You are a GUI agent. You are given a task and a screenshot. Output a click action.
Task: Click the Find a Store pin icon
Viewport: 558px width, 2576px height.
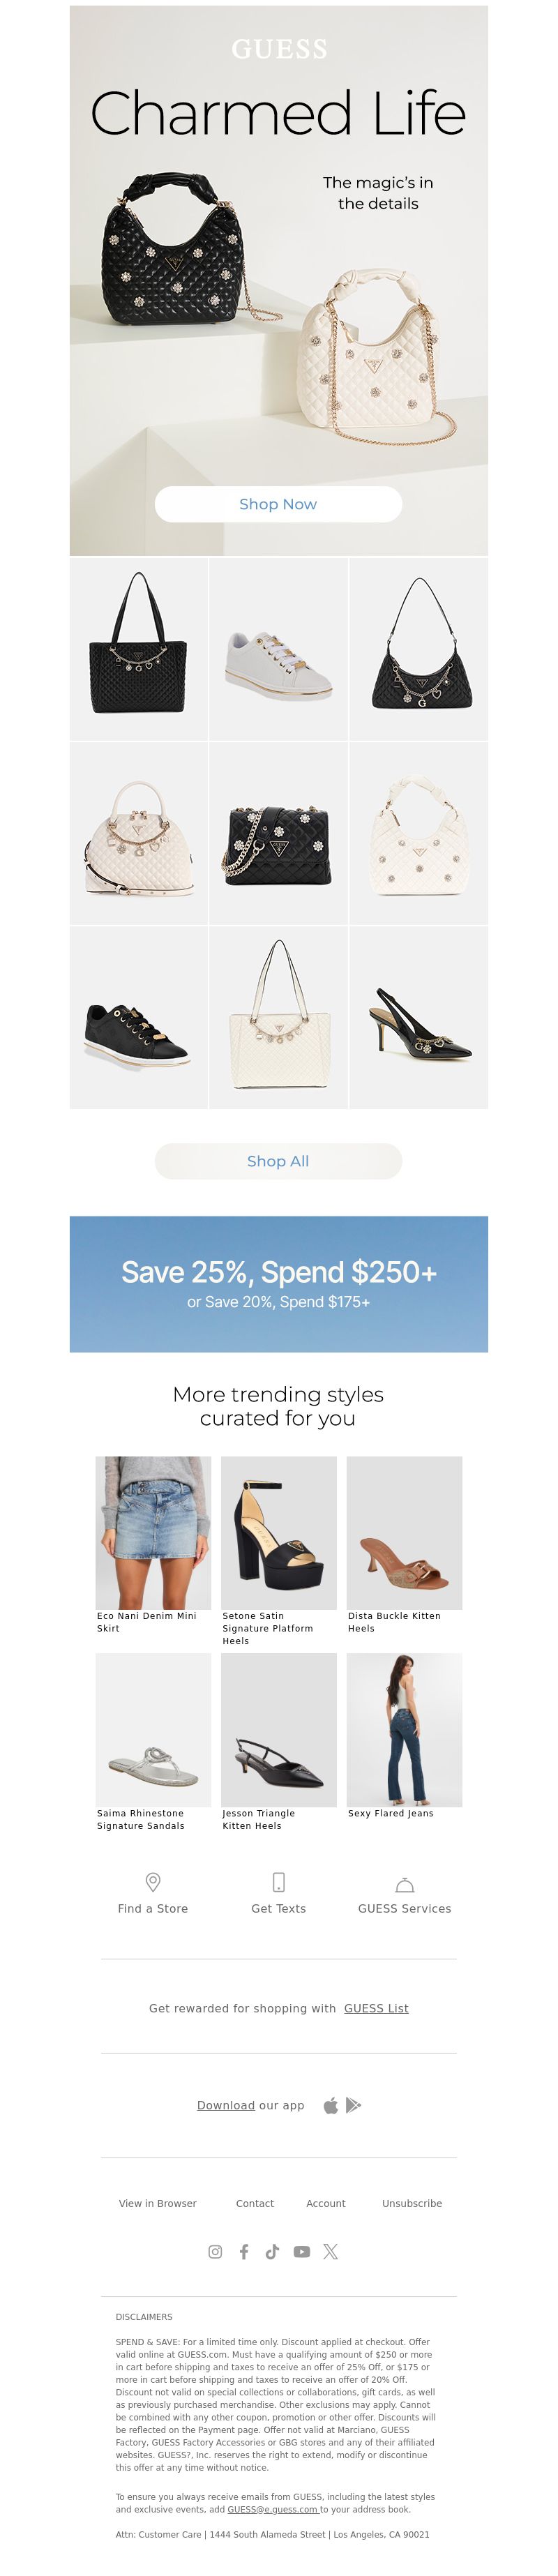tap(153, 1881)
